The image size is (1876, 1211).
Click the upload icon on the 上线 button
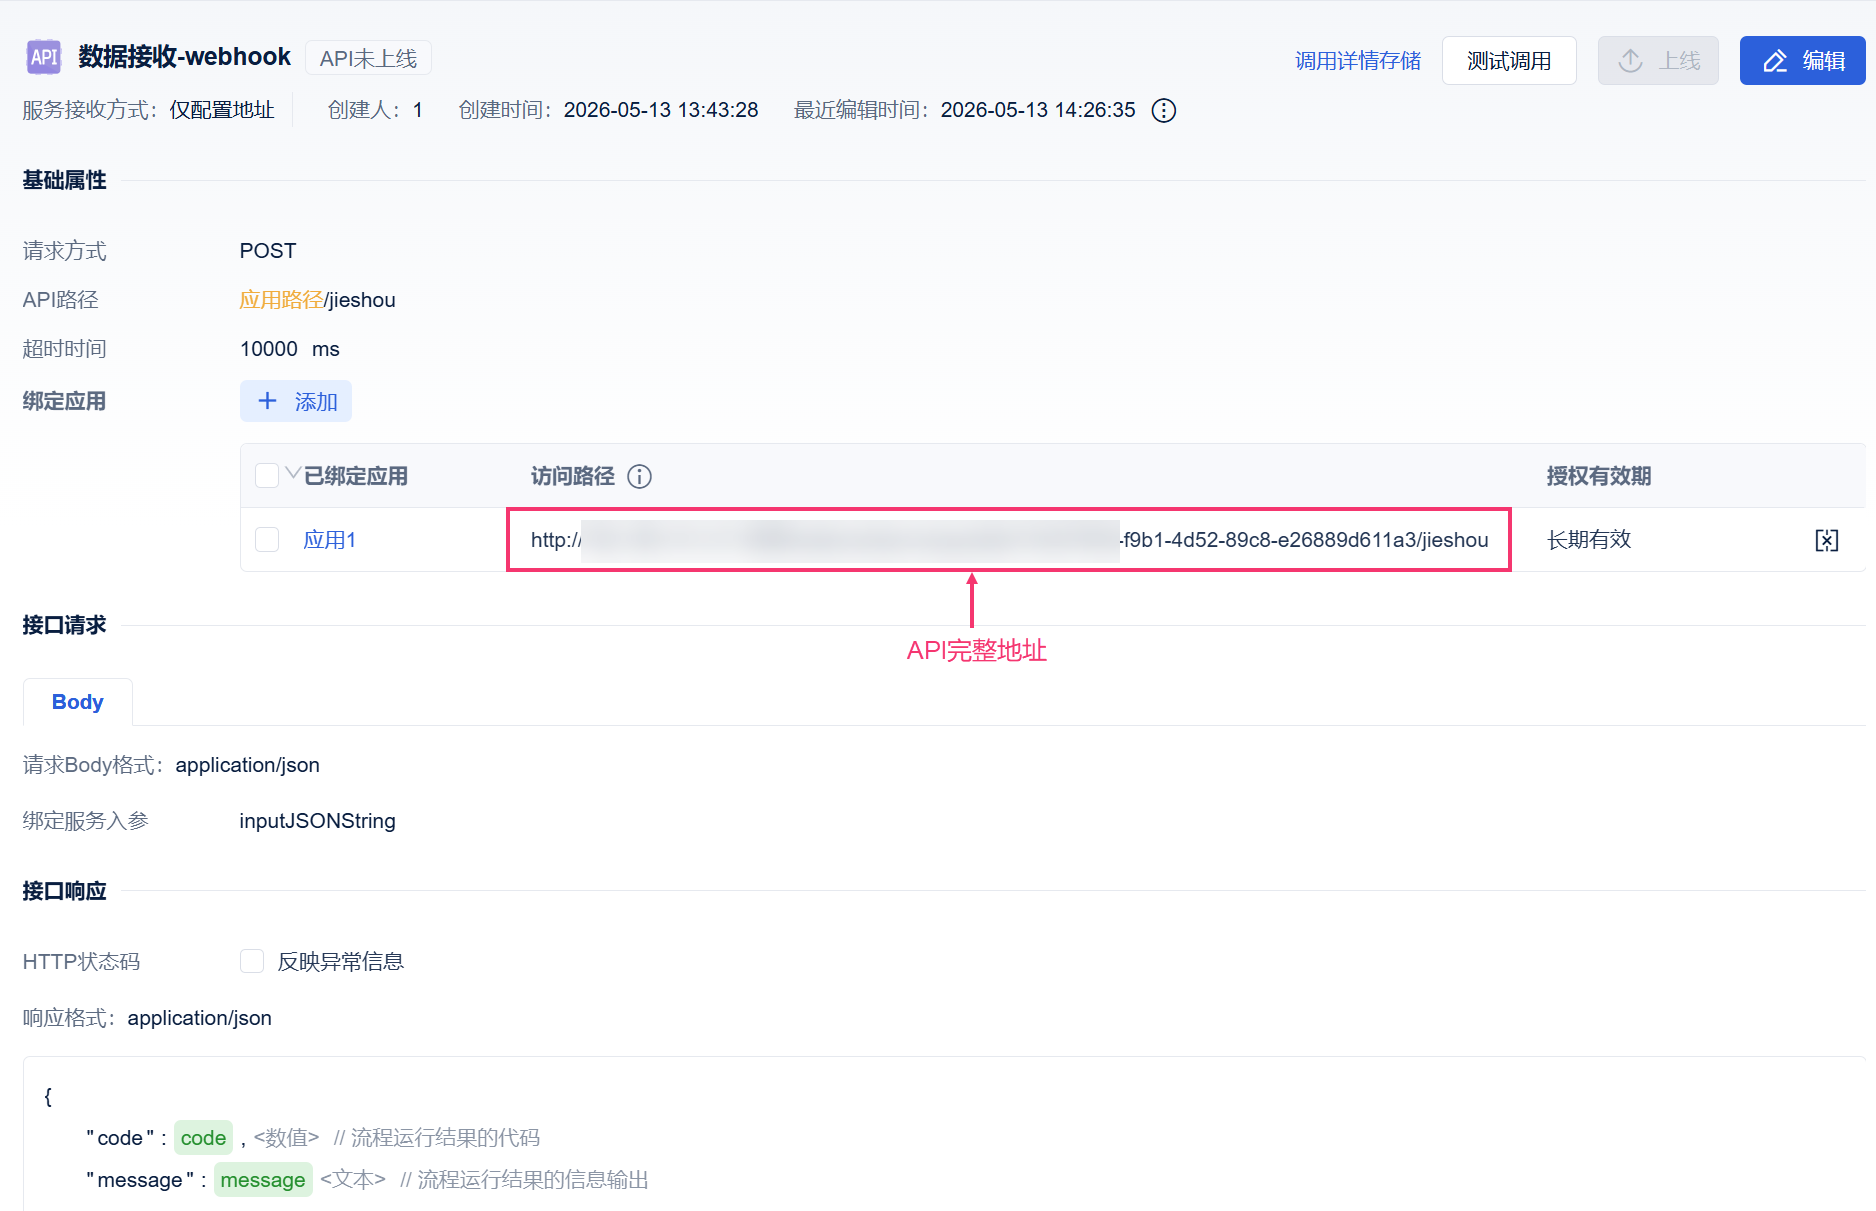click(1631, 61)
